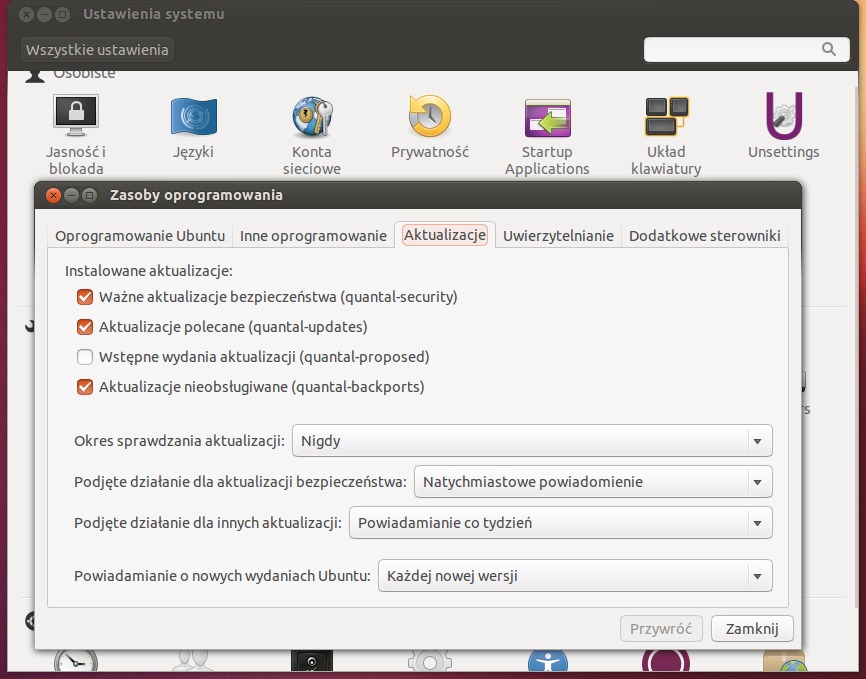Maximize the Zasoby oprogramowania dialog

pos(89,195)
